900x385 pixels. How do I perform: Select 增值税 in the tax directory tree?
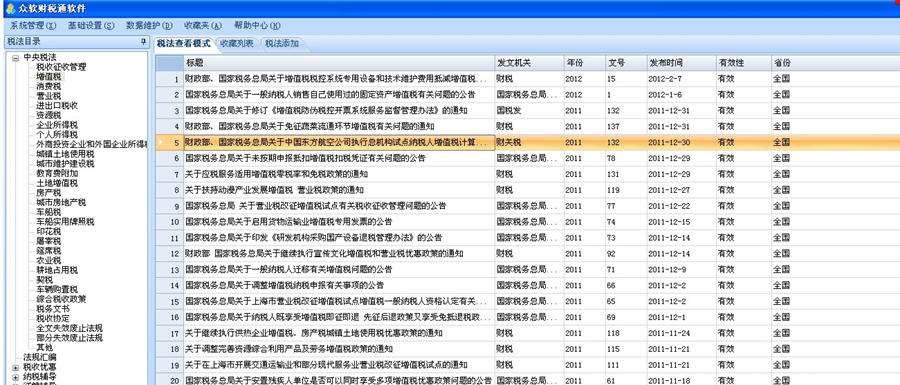tap(49, 77)
